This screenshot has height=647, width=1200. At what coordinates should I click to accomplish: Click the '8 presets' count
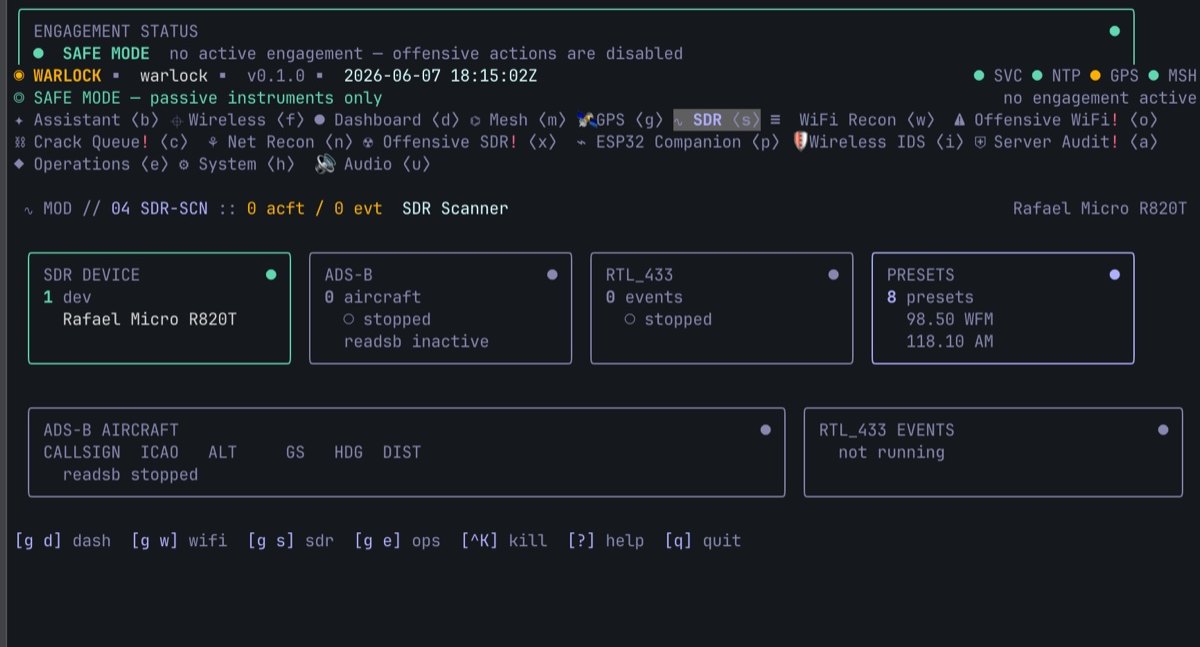tap(930, 297)
